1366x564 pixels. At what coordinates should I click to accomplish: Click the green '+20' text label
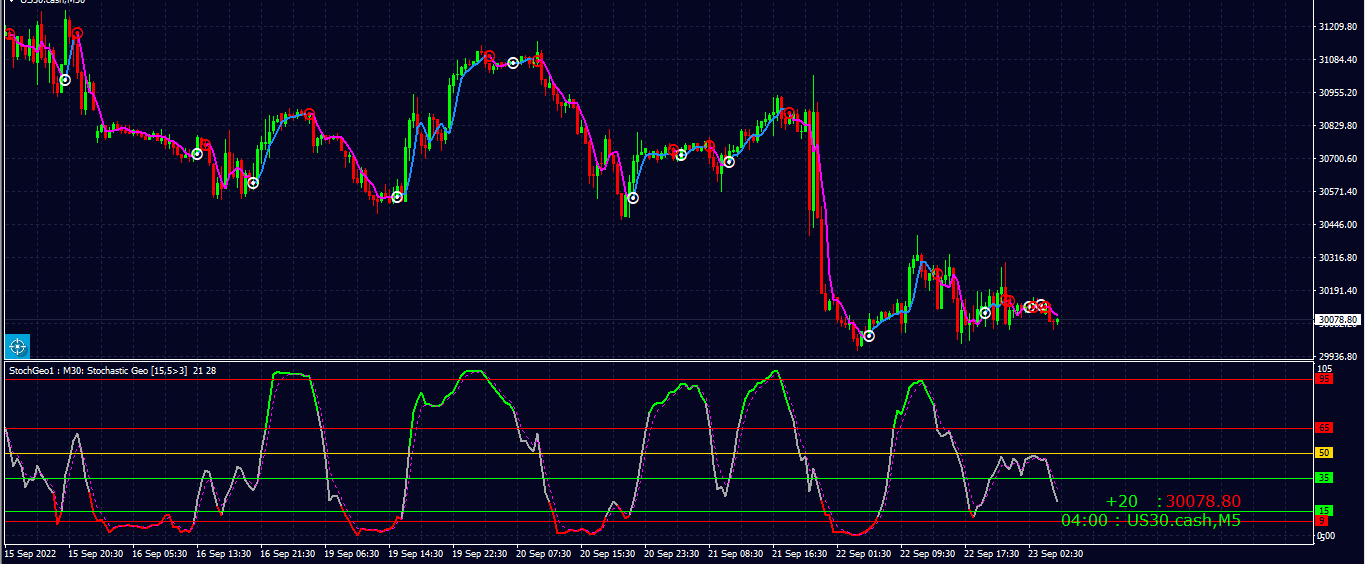point(1121,502)
